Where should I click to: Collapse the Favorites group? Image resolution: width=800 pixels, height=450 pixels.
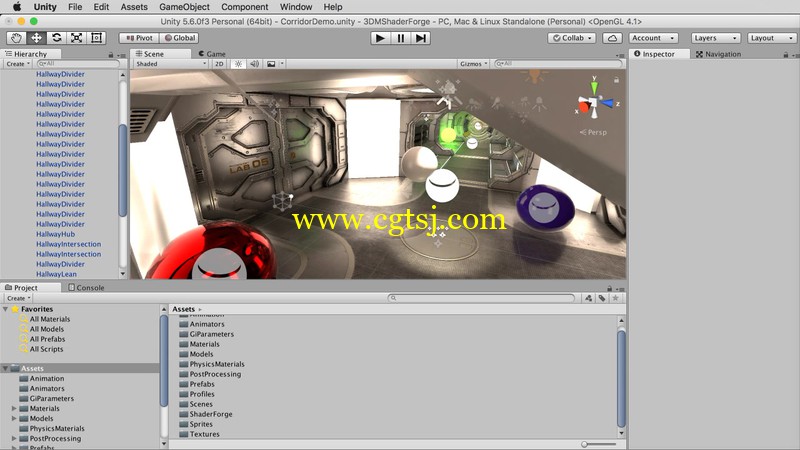[6, 309]
